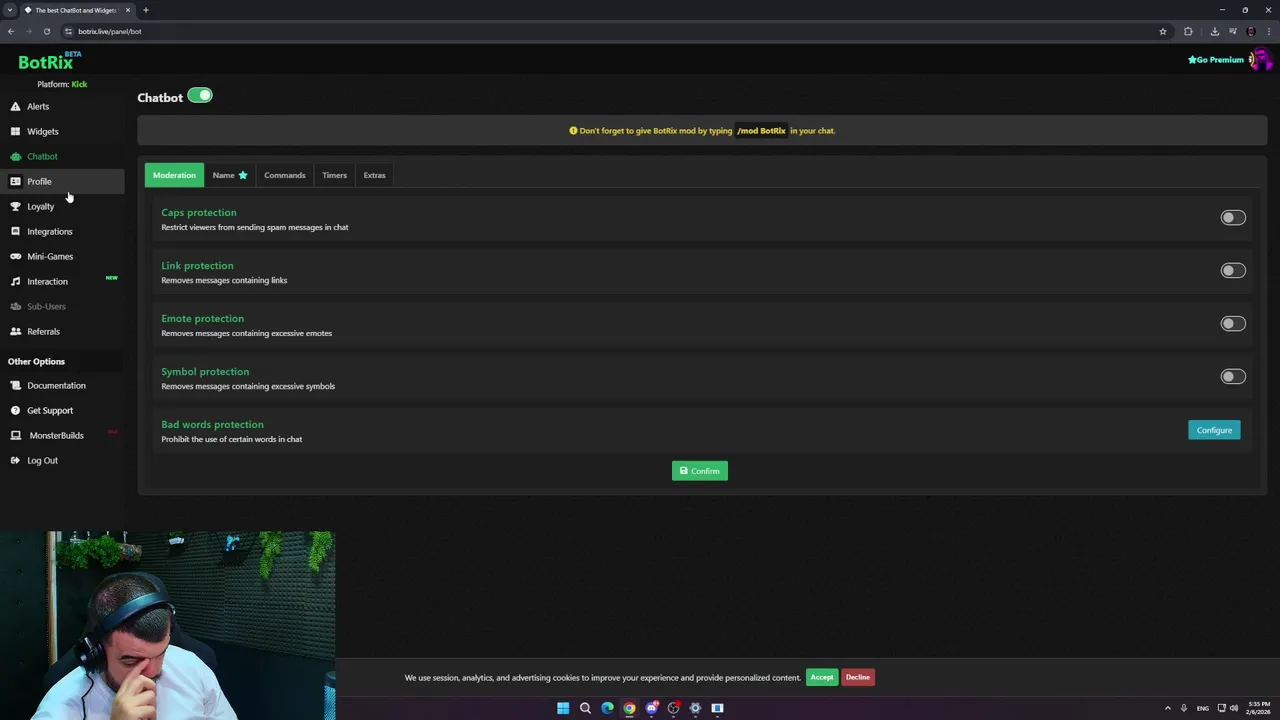Open the Timers tab
Screen dimensions: 1280x720
(x=334, y=175)
